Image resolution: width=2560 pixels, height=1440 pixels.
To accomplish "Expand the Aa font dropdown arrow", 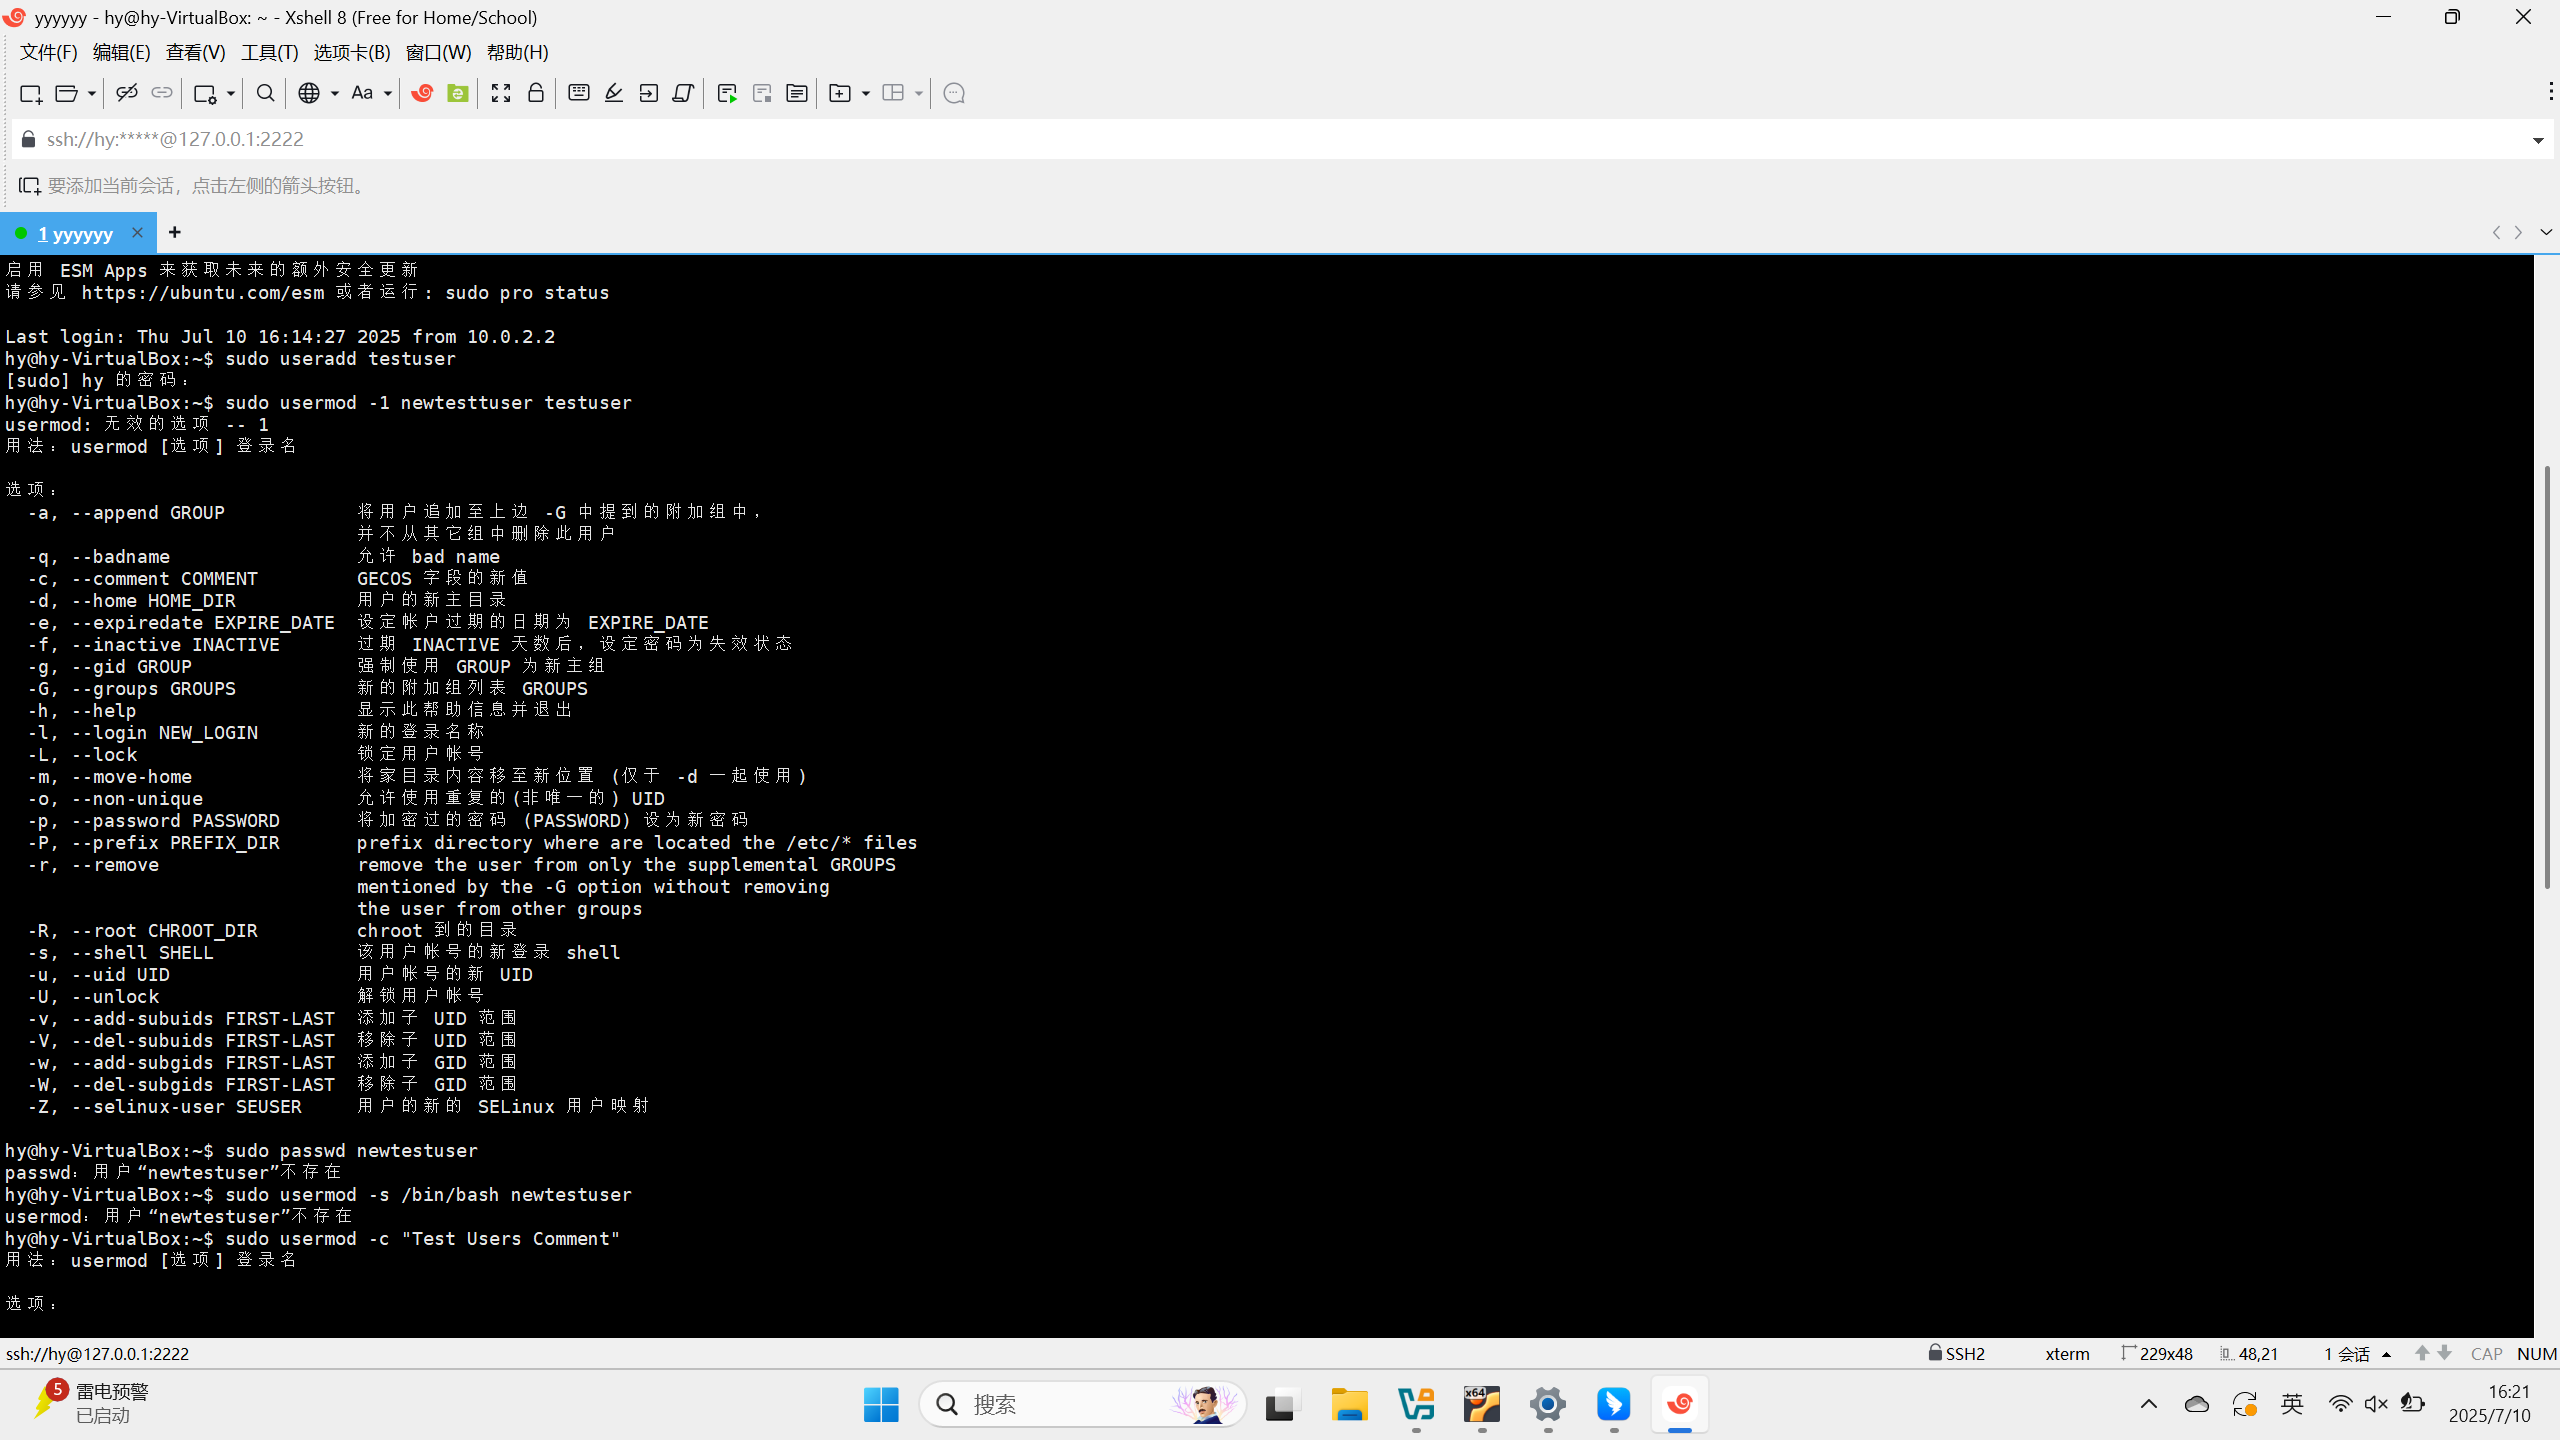I will (388, 93).
